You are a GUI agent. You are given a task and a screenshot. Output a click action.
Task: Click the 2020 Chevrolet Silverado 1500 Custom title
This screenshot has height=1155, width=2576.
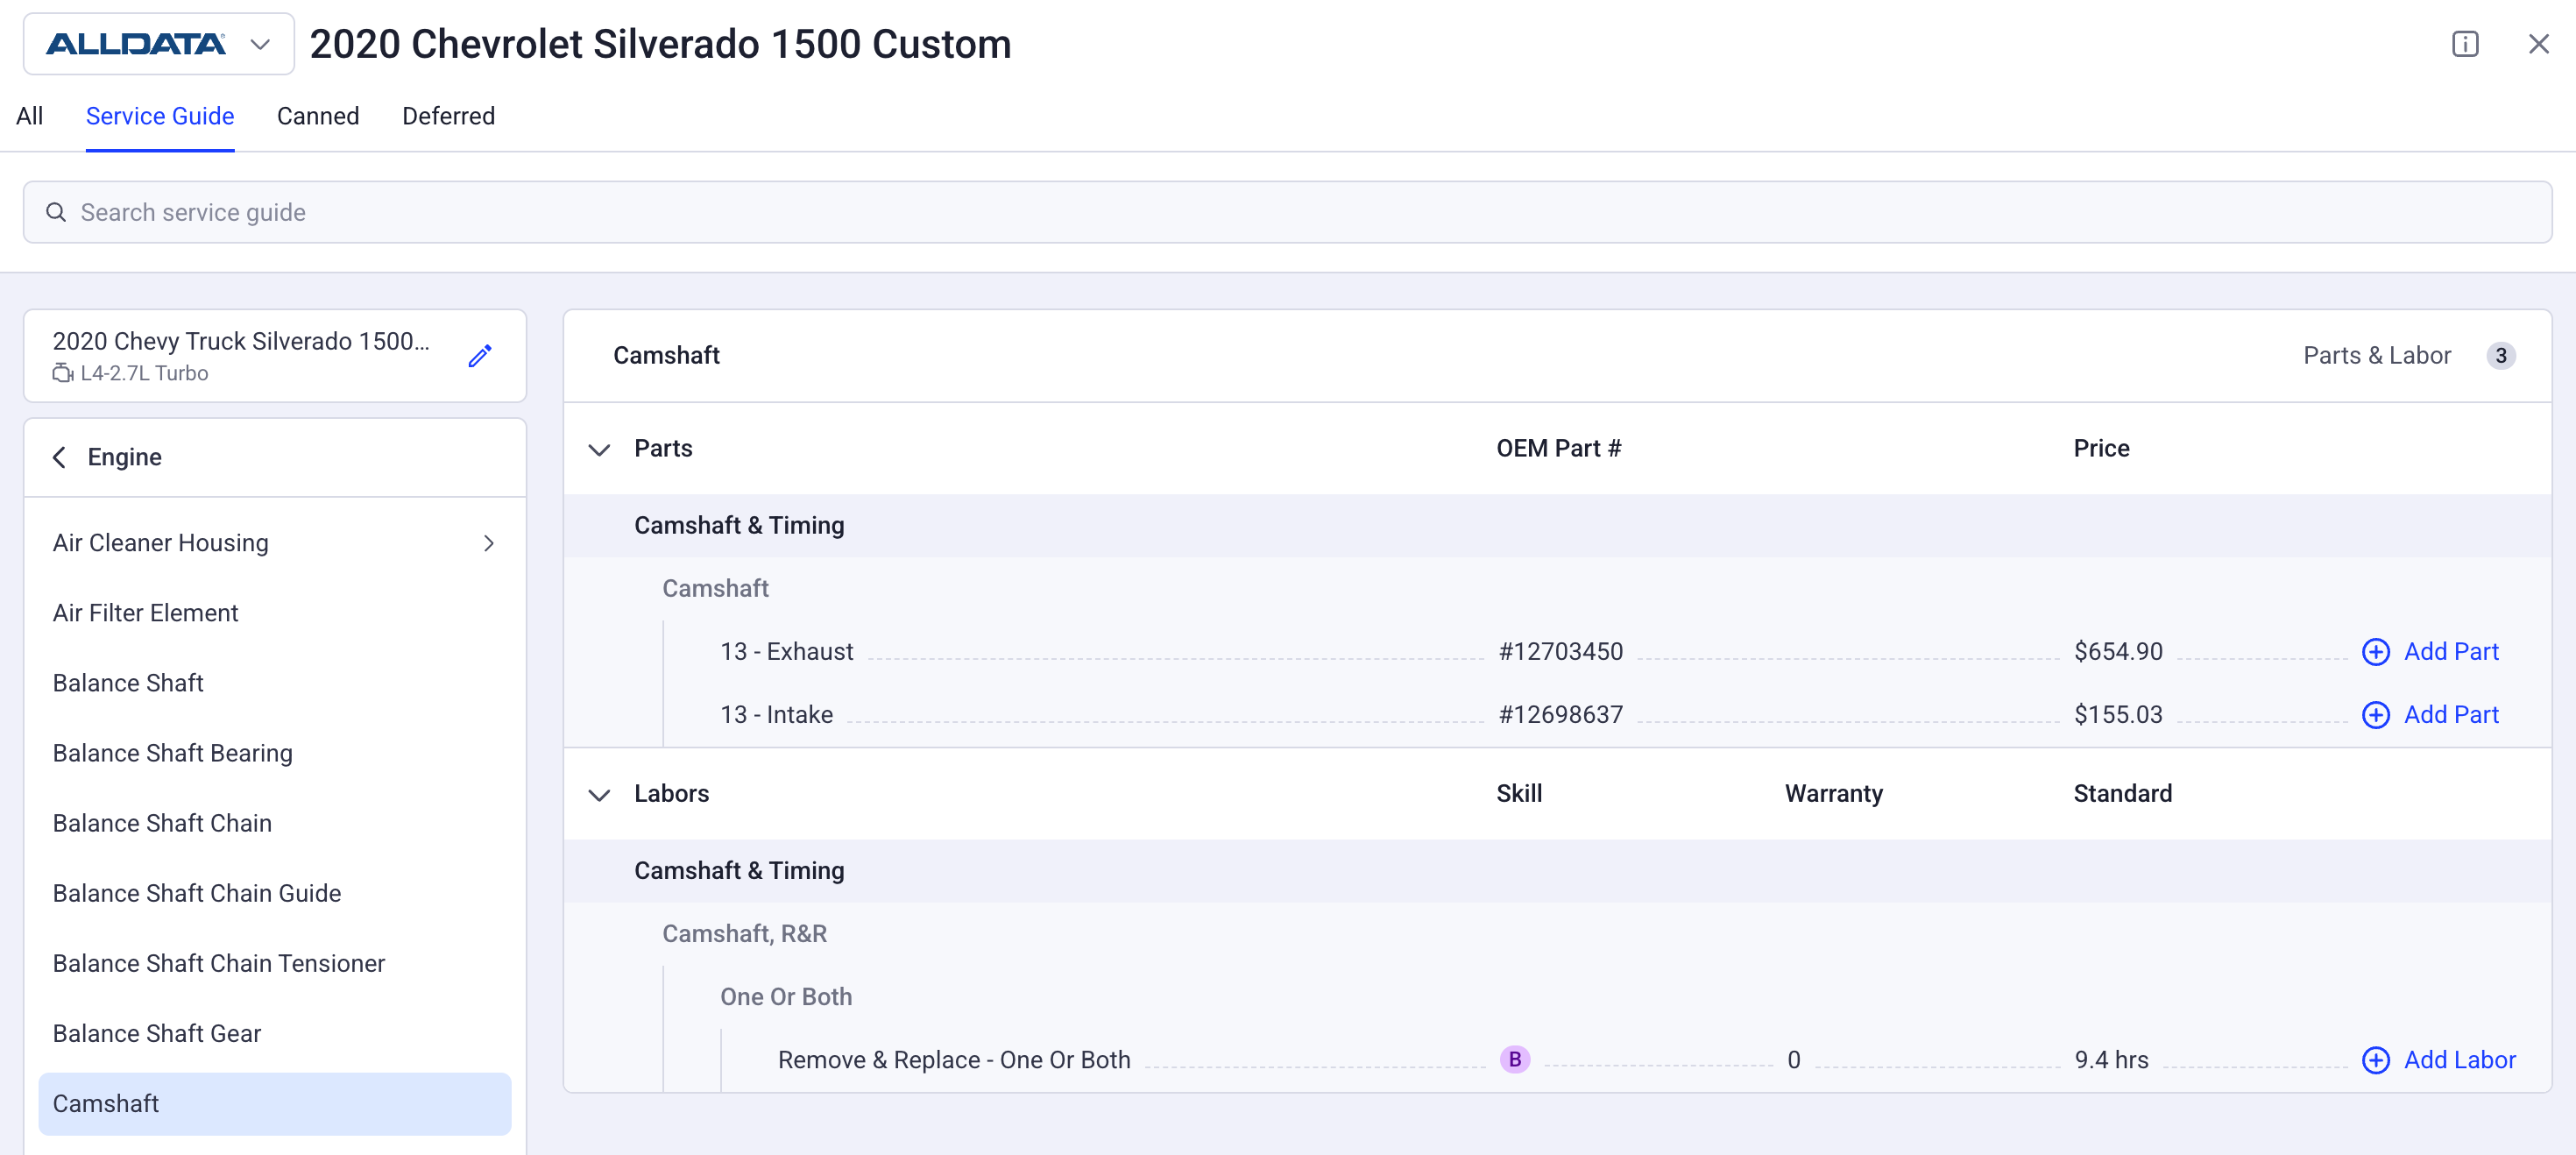(660, 44)
